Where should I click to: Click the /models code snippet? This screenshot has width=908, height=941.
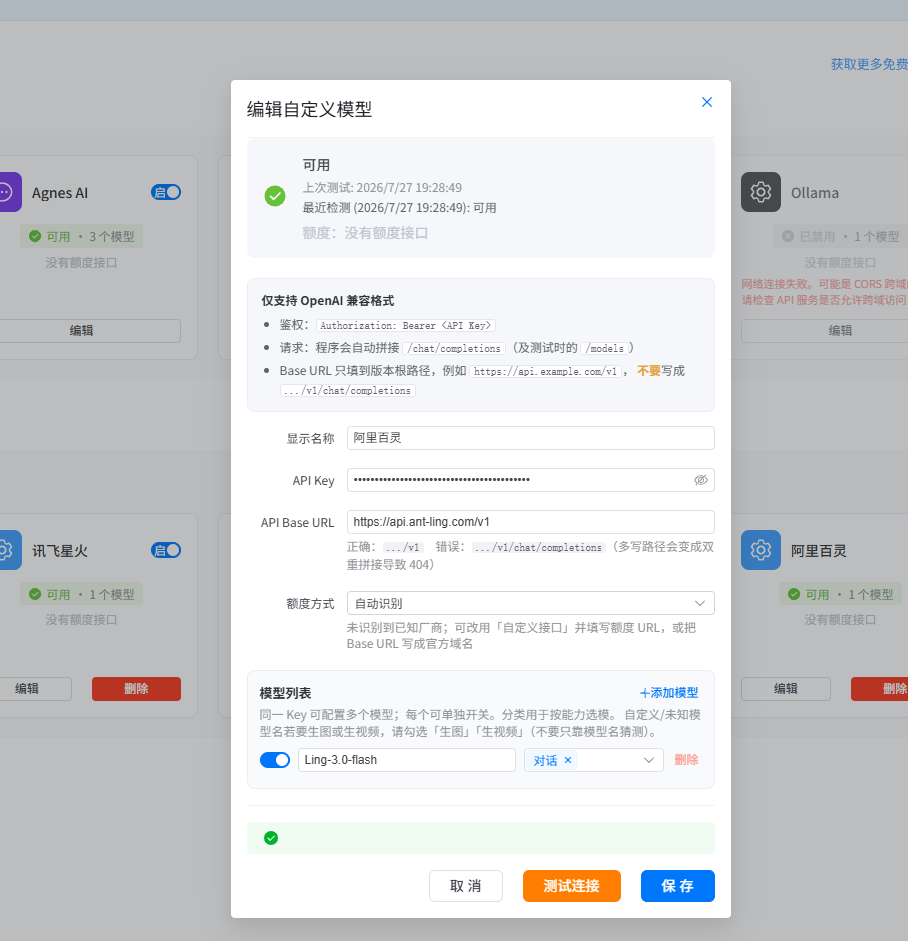click(x=605, y=348)
